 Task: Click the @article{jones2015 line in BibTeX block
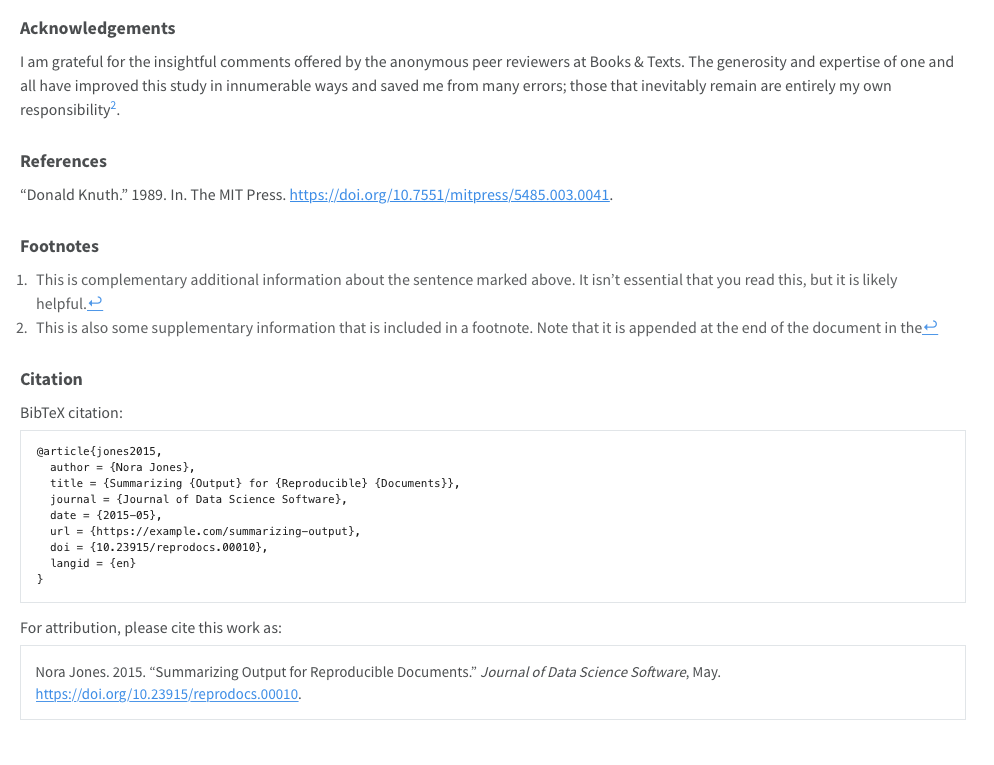click(x=98, y=451)
